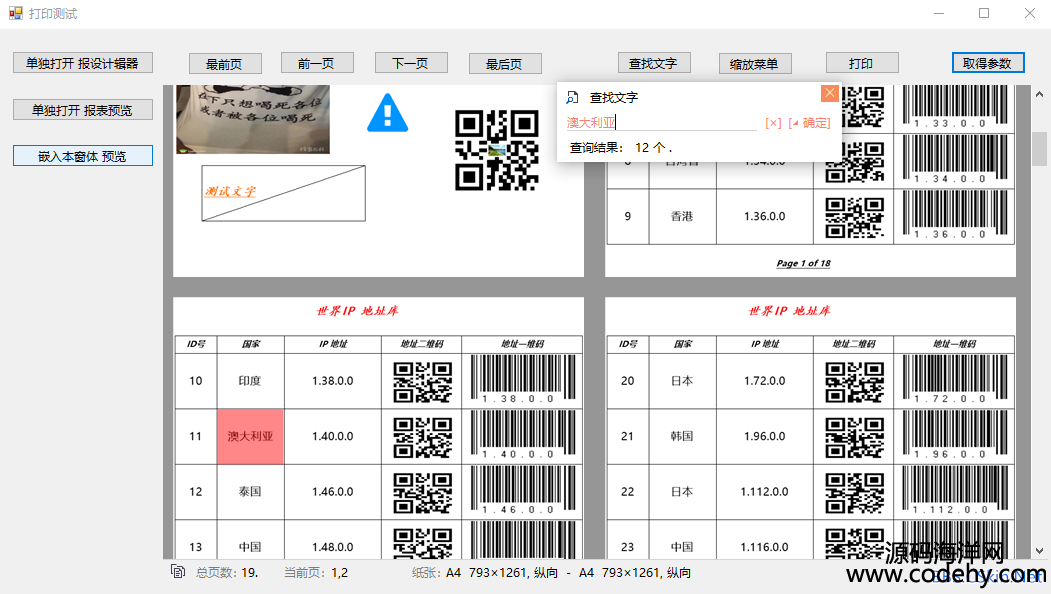Click ID cell 12 in the table

point(196,491)
